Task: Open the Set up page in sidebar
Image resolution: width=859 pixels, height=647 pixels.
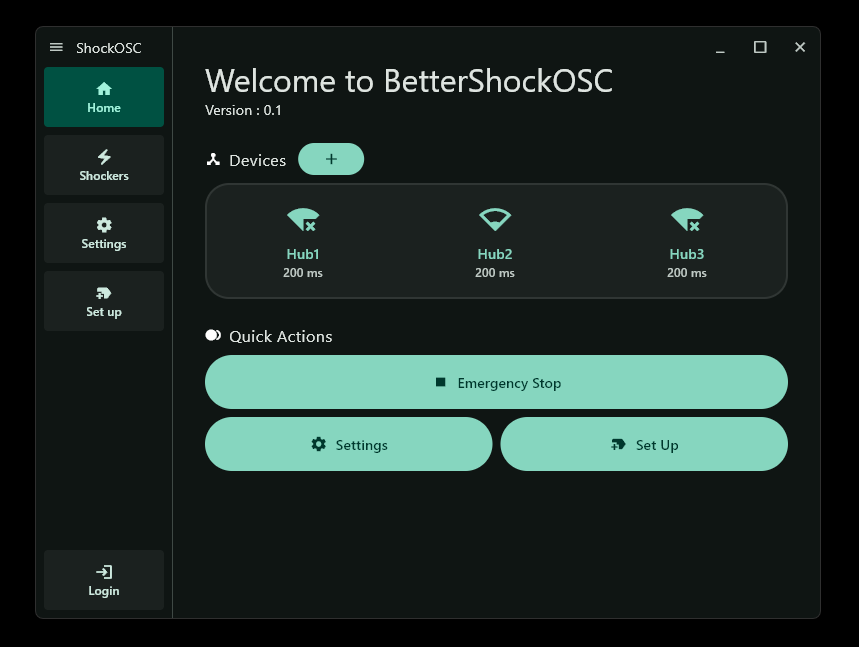Action: pyautogui.click(x=104, y=301)
